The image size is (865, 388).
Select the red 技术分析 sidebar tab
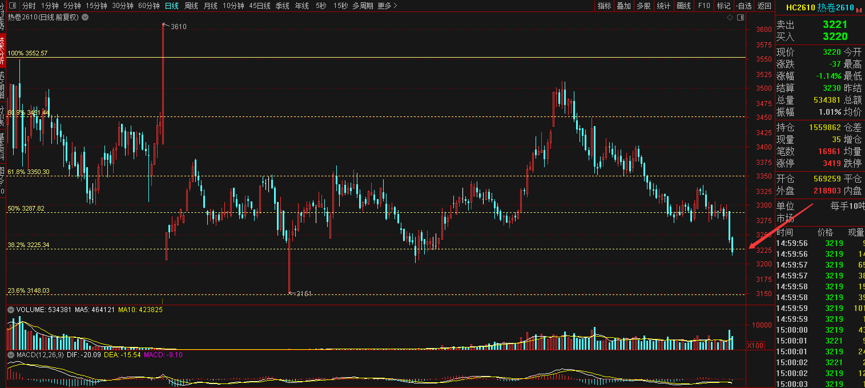coord(3,49)
